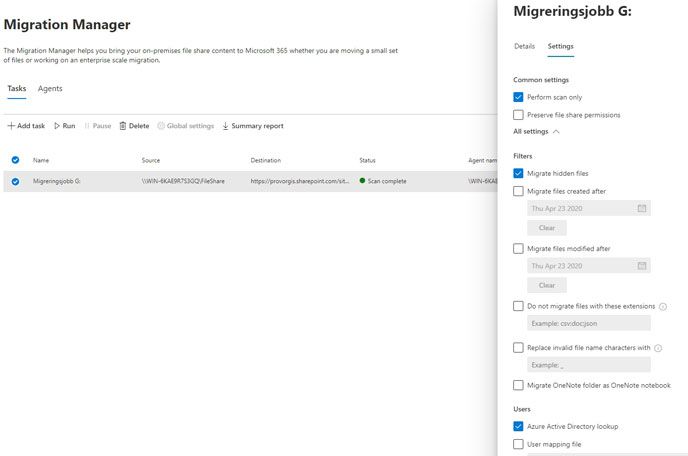
Task: Toggle Migrate hidden files checkbox
Action: point(518,174)
